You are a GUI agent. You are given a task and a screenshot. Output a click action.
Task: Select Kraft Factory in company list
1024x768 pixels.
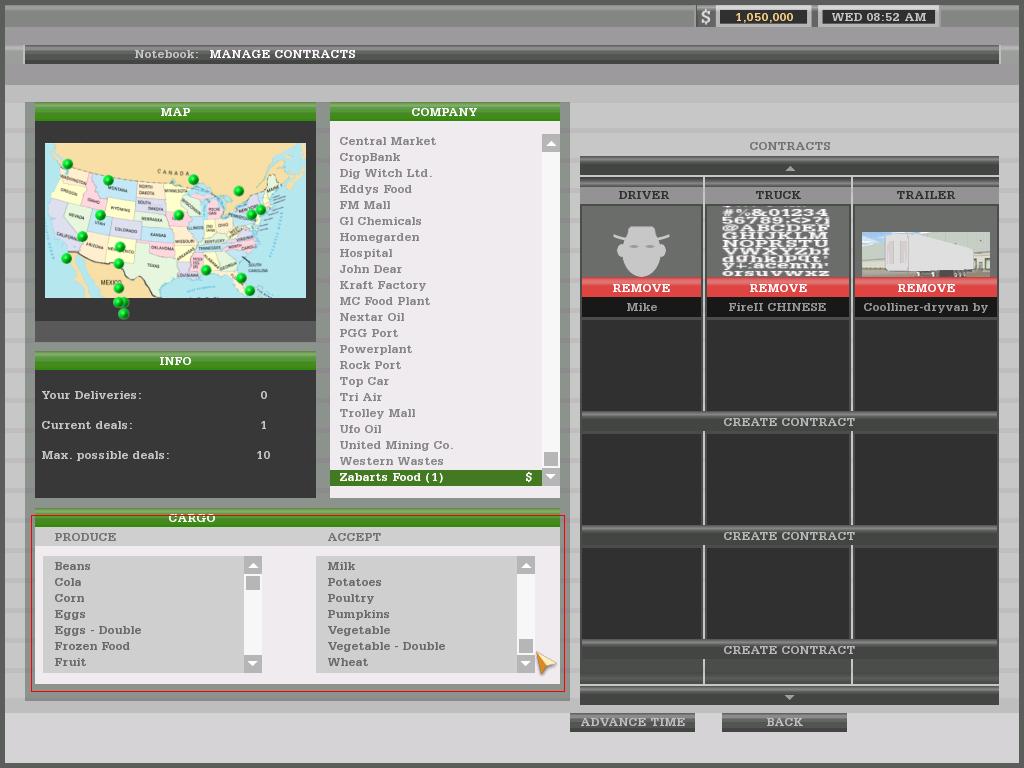(x=382, y=285)
